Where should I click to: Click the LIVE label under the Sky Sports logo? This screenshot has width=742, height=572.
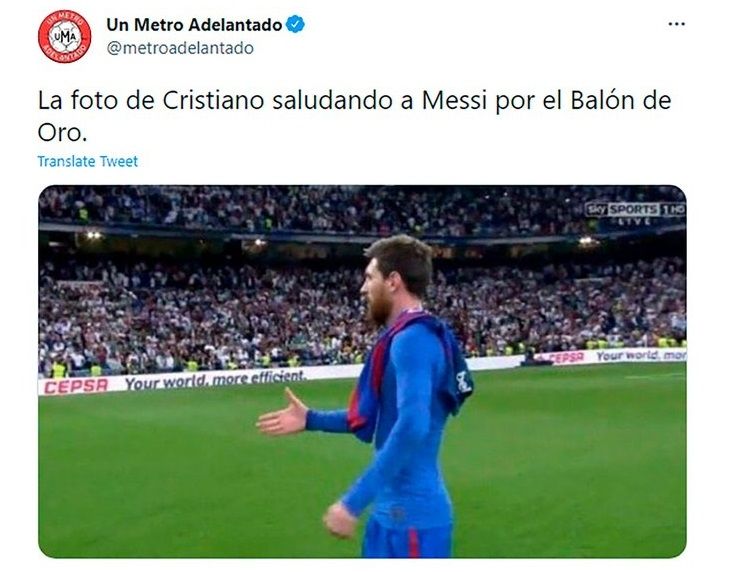pyautogui.click(x=635, y=221)
